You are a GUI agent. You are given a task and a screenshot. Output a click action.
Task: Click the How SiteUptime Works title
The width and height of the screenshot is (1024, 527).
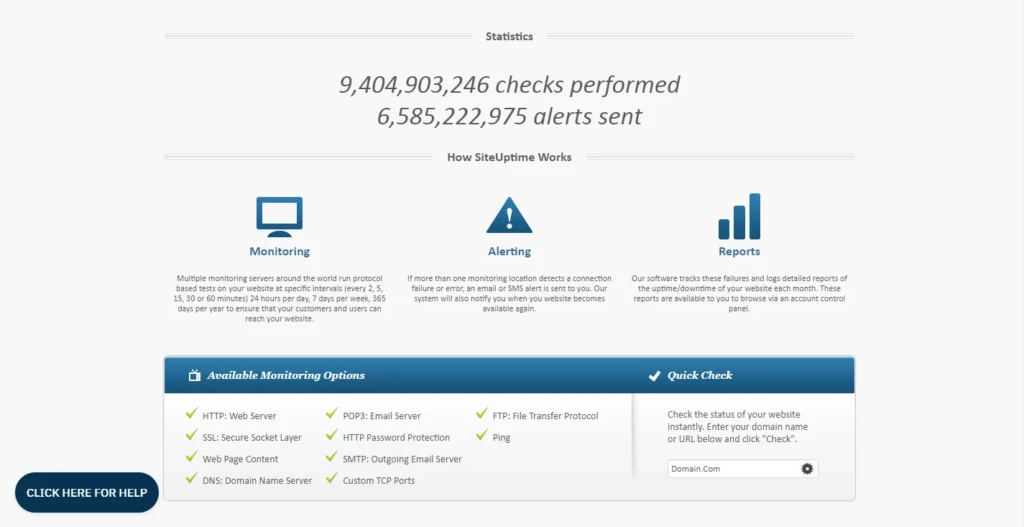point(509,157)
